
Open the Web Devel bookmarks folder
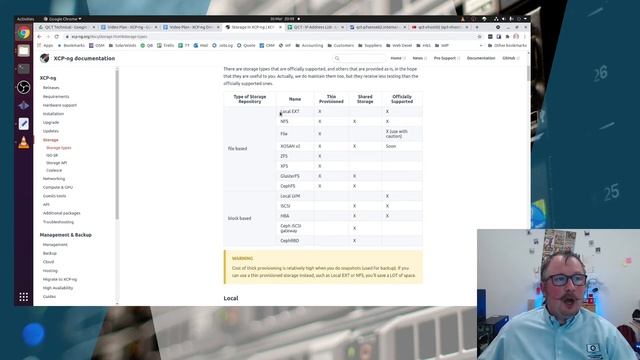click(x=399, y=46)
